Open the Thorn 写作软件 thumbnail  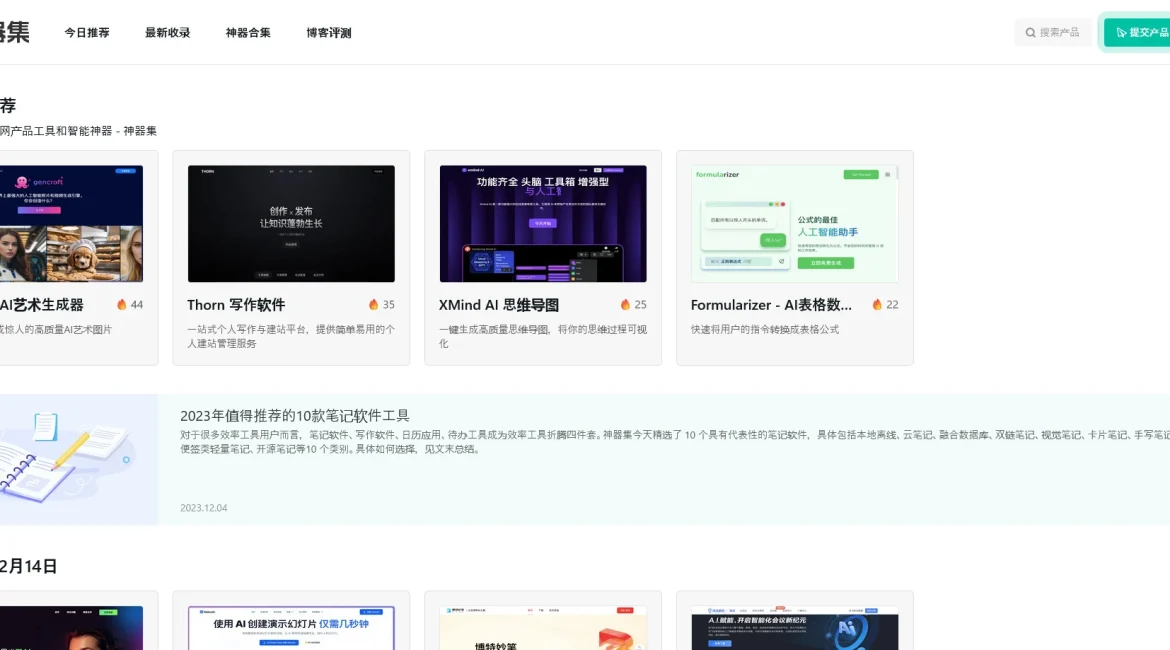pyautogui.click(x=291, y=224)
